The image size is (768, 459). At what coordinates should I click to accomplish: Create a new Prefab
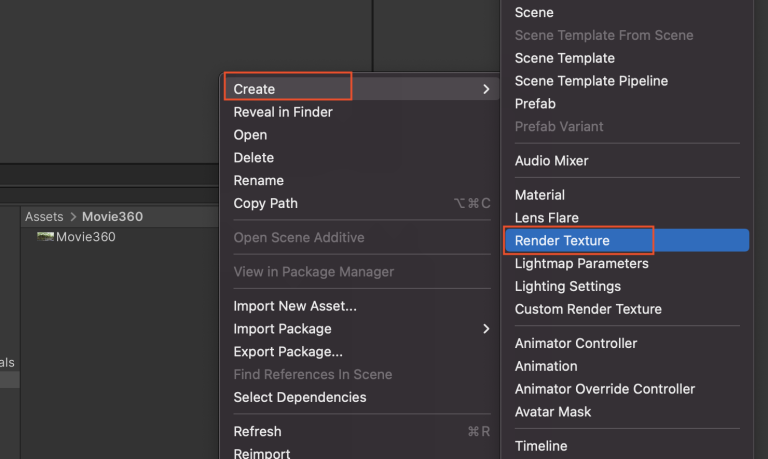click(535, 104)
